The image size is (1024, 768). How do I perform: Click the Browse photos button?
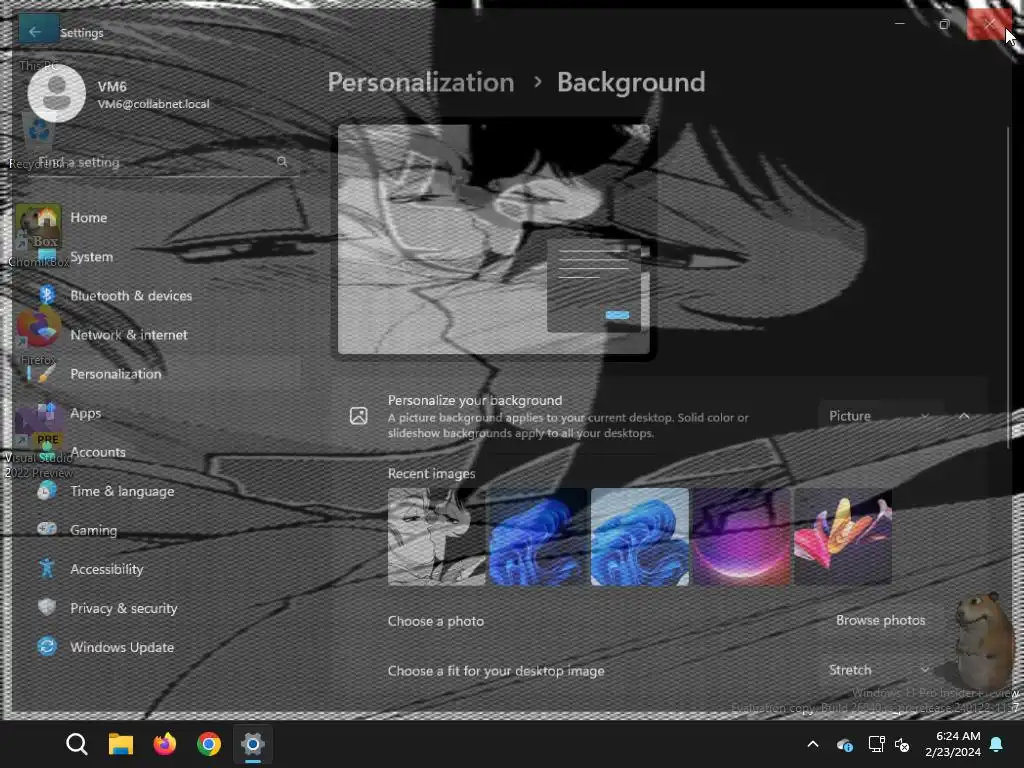[x=880, y=620]
